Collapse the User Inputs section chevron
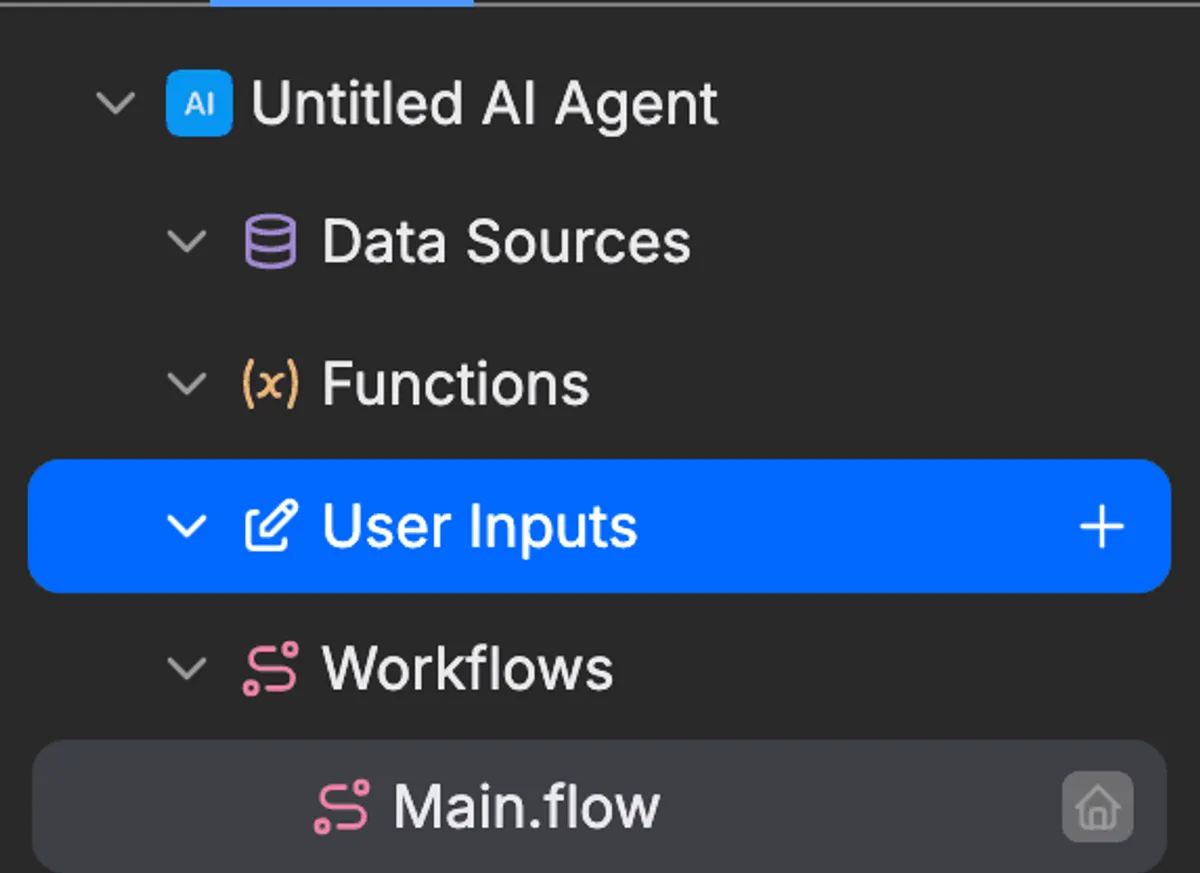 187,526
